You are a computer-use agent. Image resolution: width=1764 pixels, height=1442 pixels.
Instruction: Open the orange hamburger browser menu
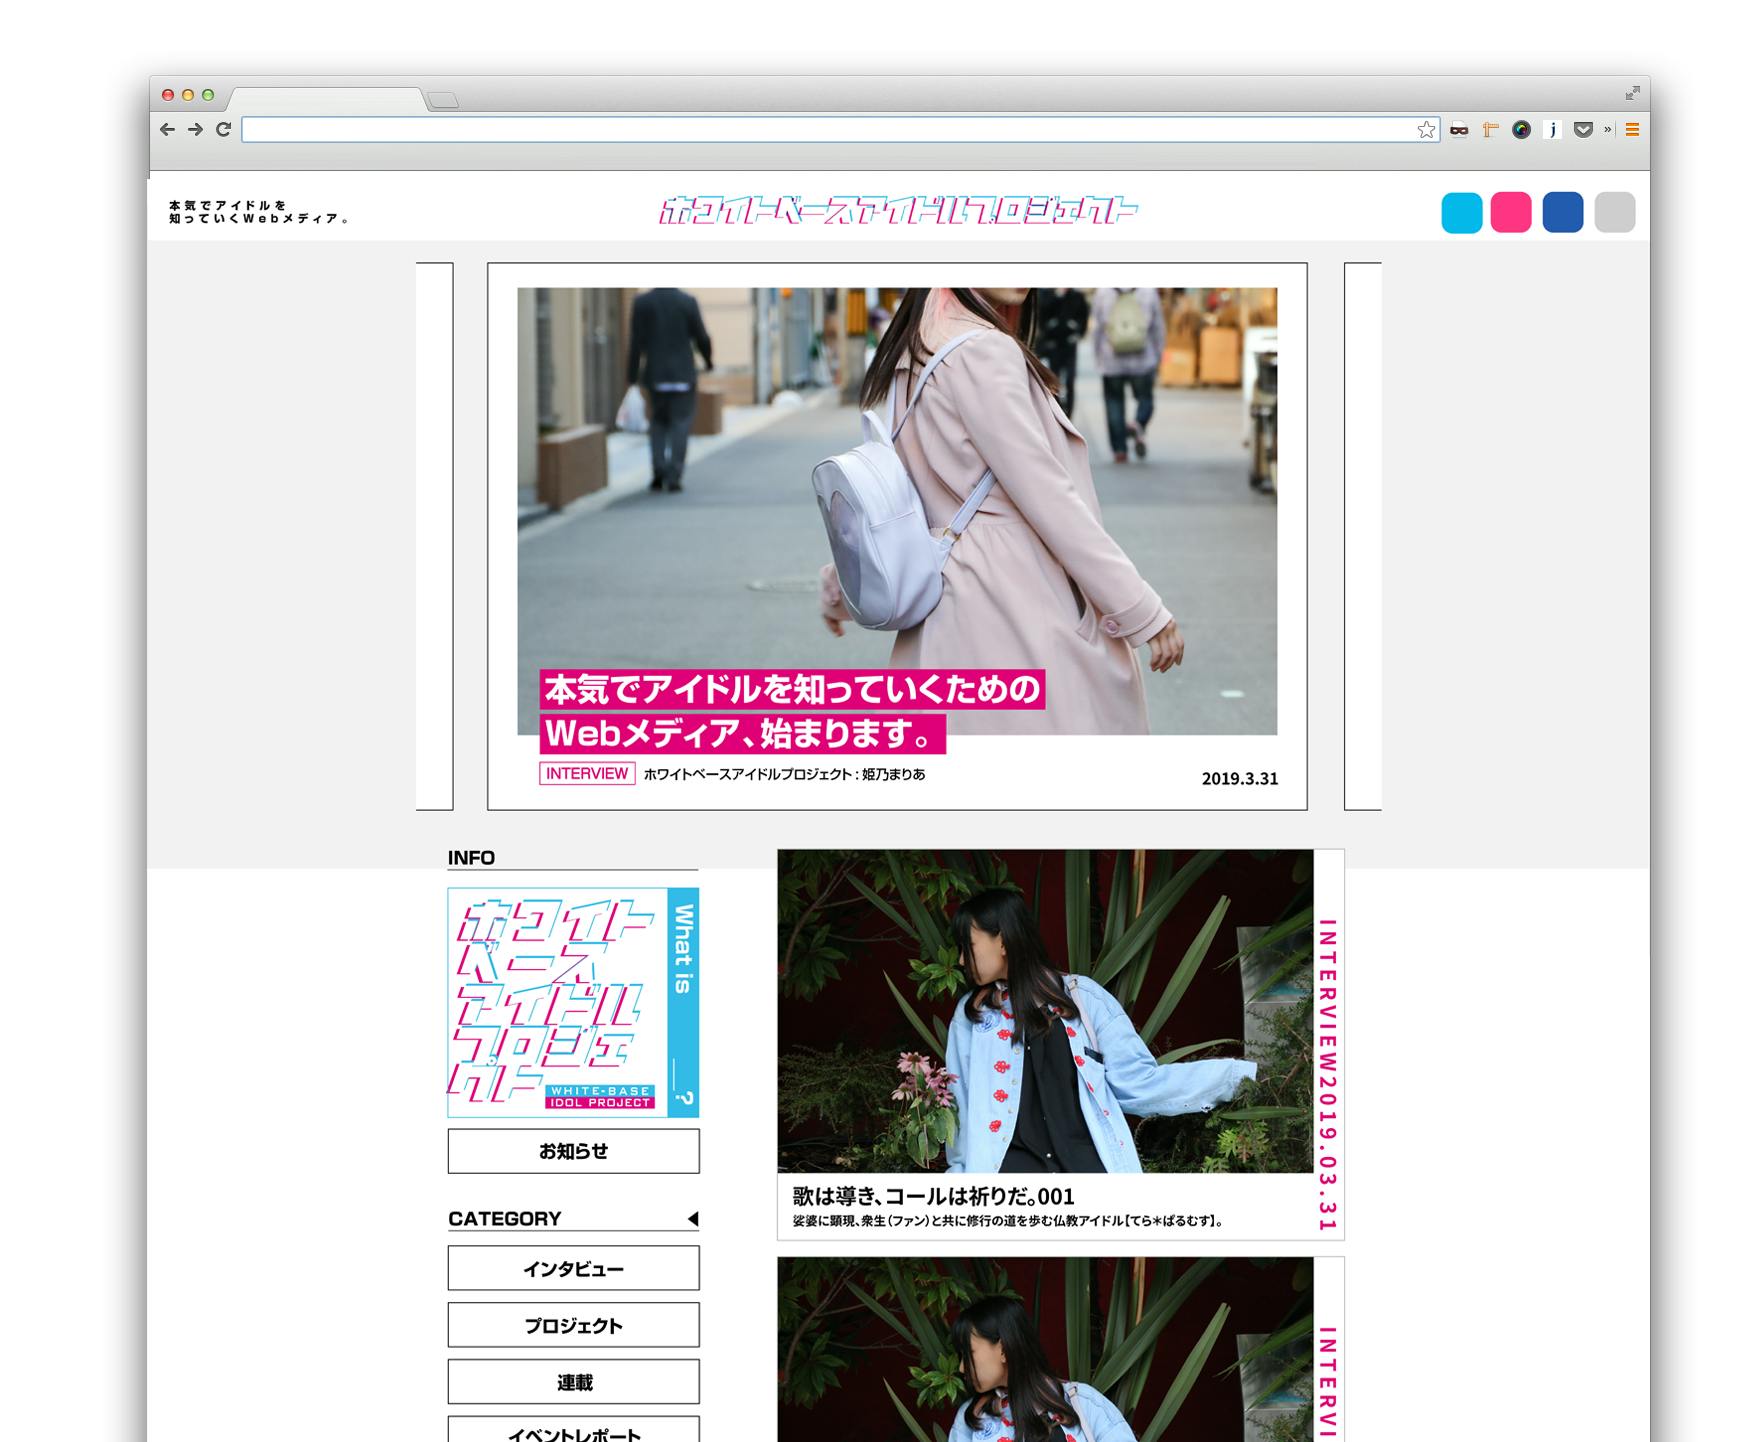tap(1632, 130)
